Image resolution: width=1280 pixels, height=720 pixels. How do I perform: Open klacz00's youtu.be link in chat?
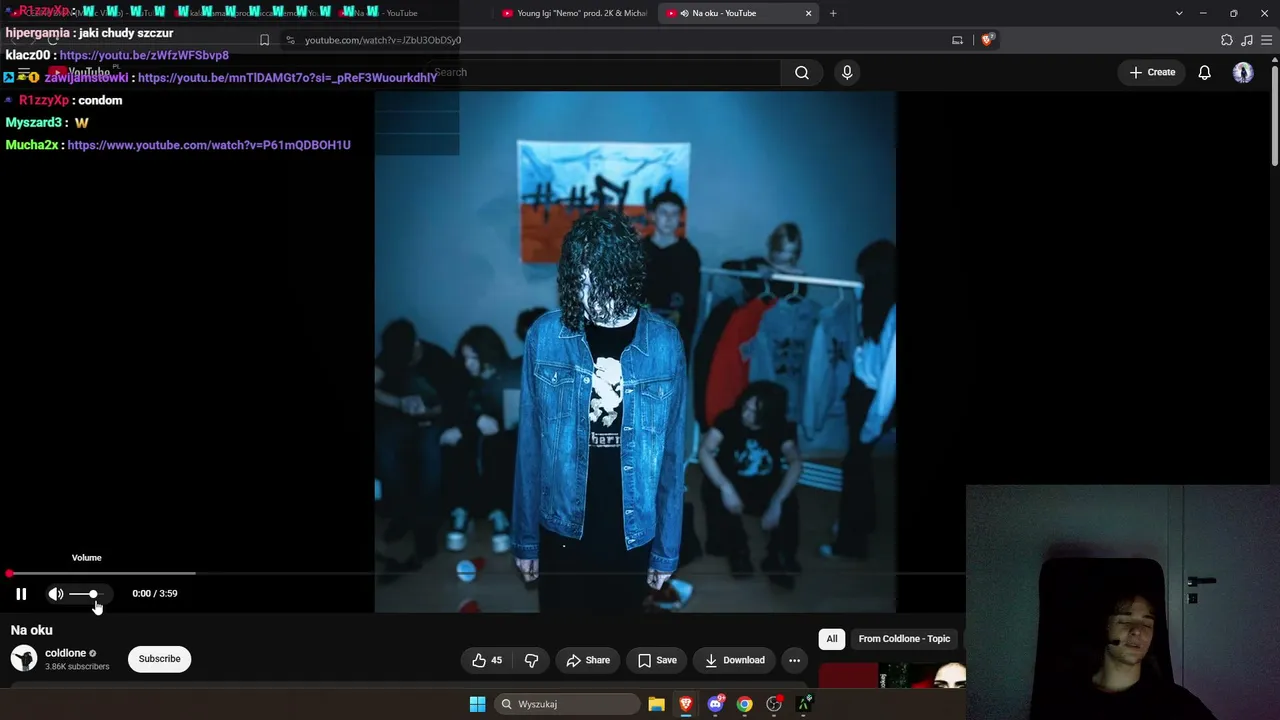[144, 55]
